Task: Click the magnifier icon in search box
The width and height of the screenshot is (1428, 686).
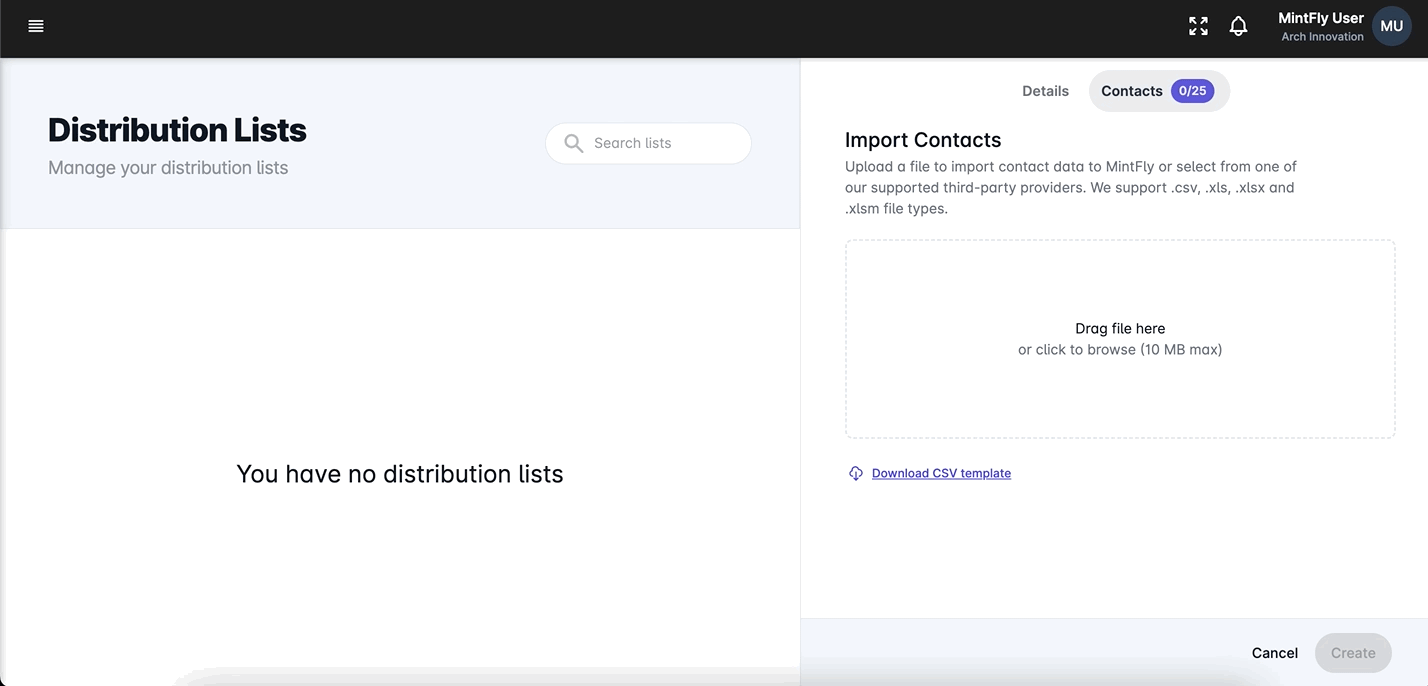Action: [x=574, y=144]
